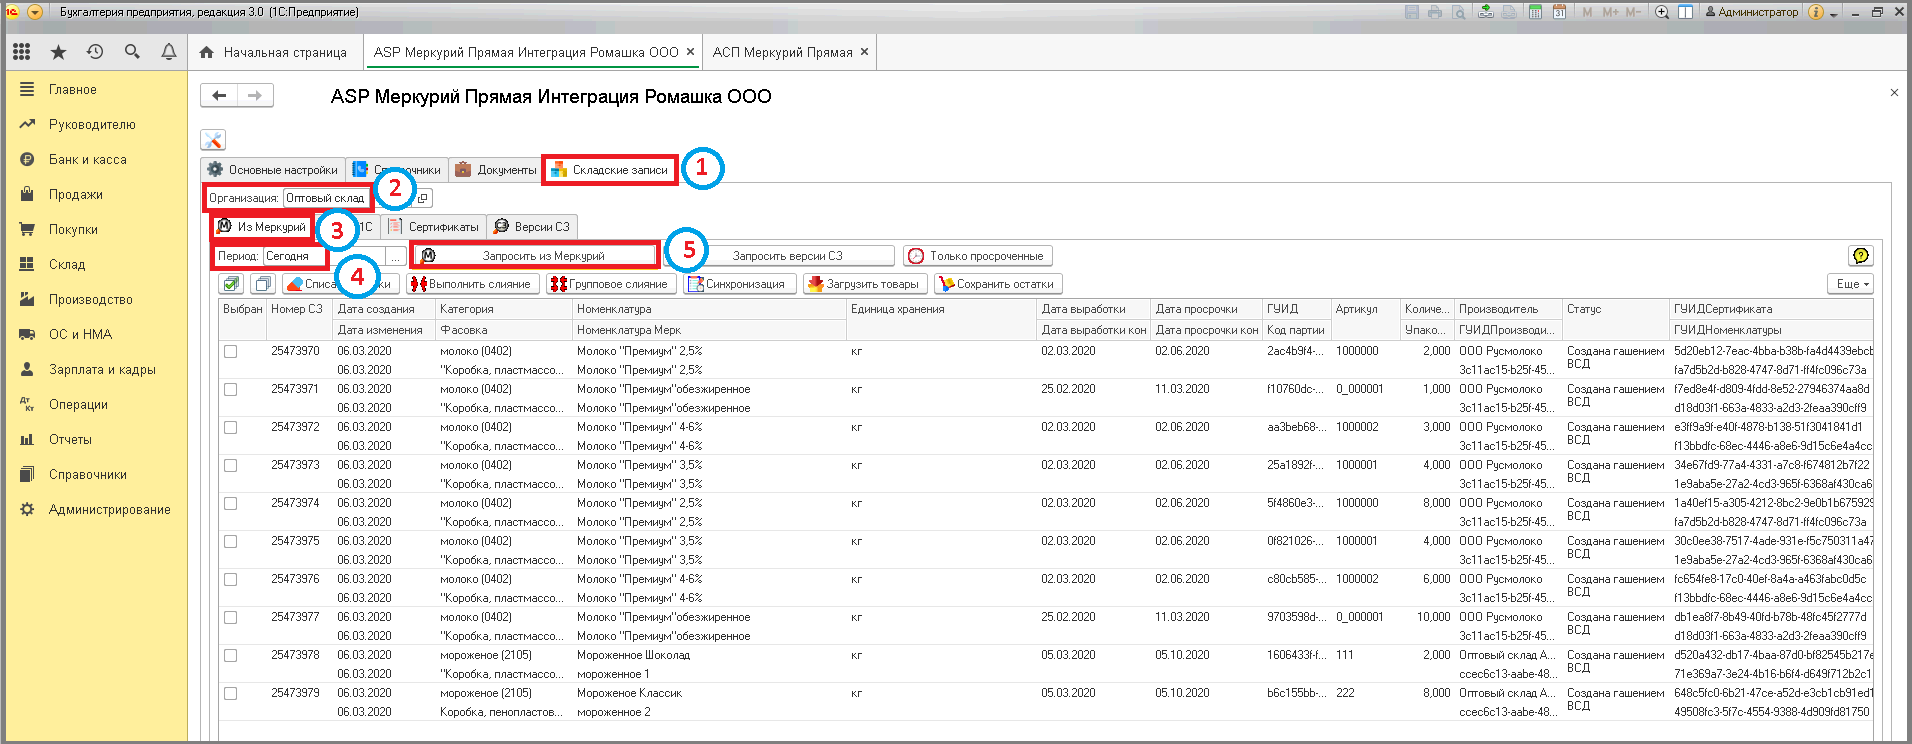This screenshot has width=1912, height=744.
Task: Expand the arrow next to info icon
Action: tap(1834, 14)
